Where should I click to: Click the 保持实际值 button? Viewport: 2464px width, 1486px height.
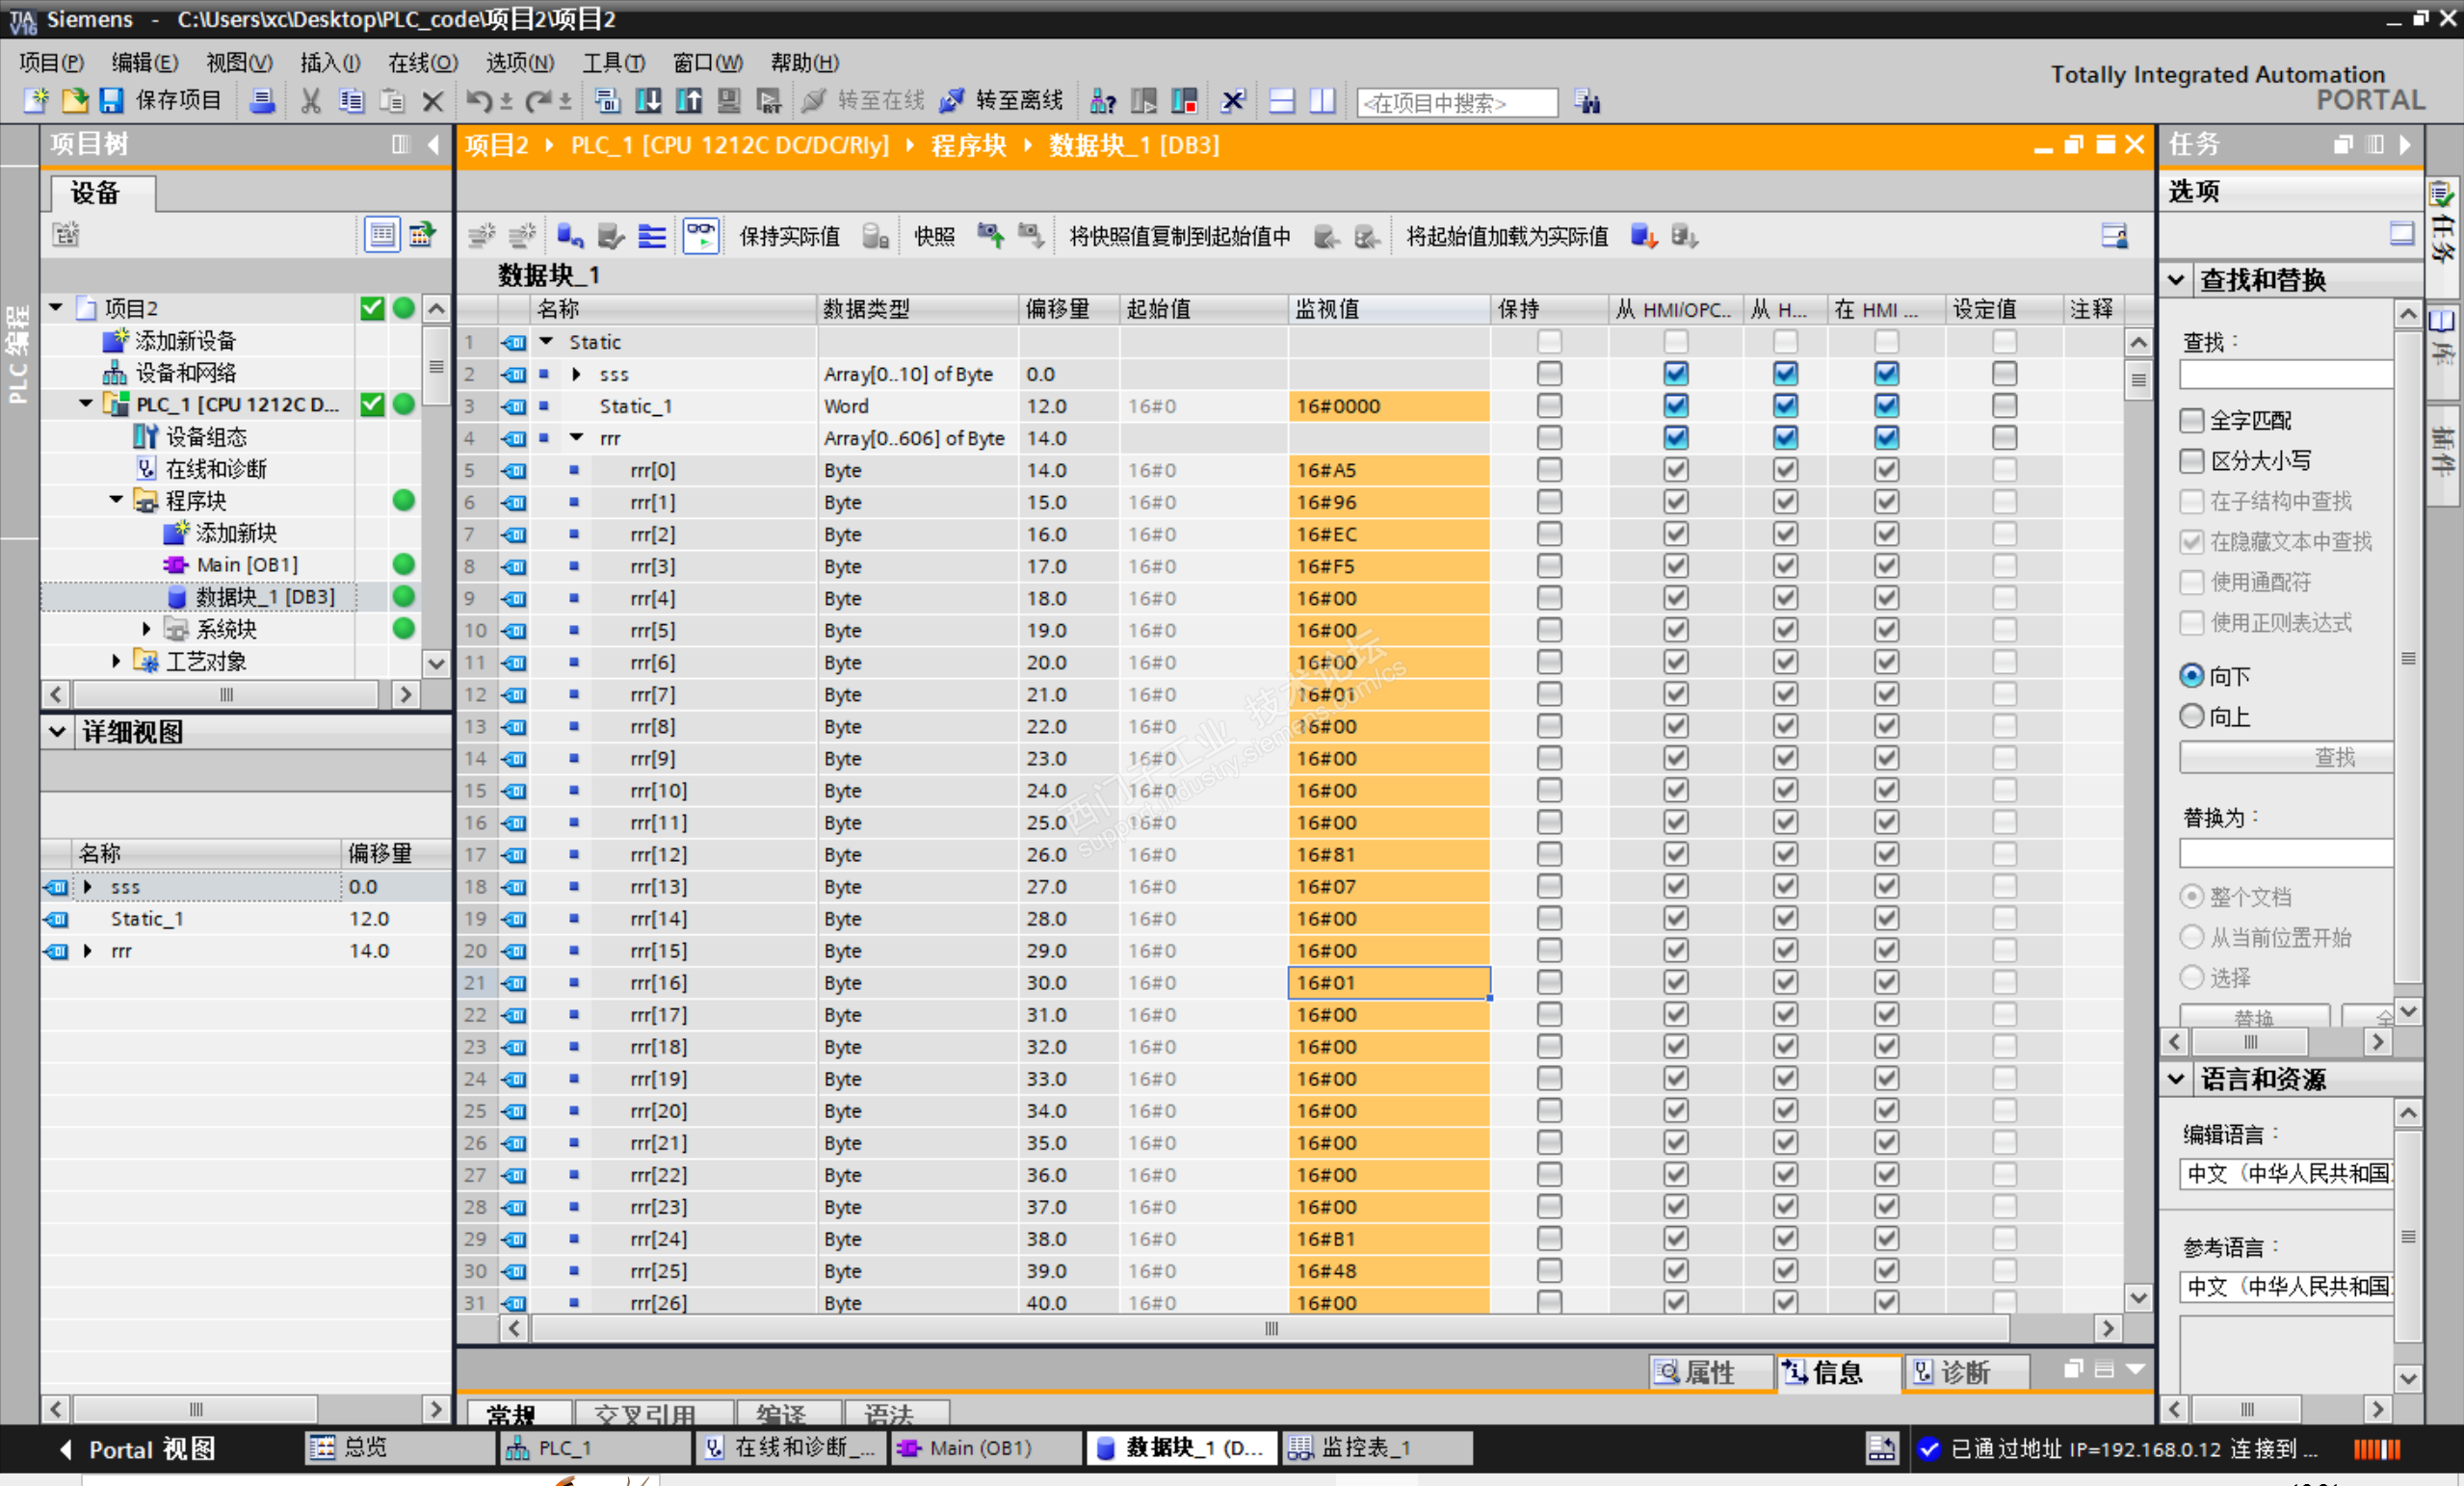[x=789, y=236]
